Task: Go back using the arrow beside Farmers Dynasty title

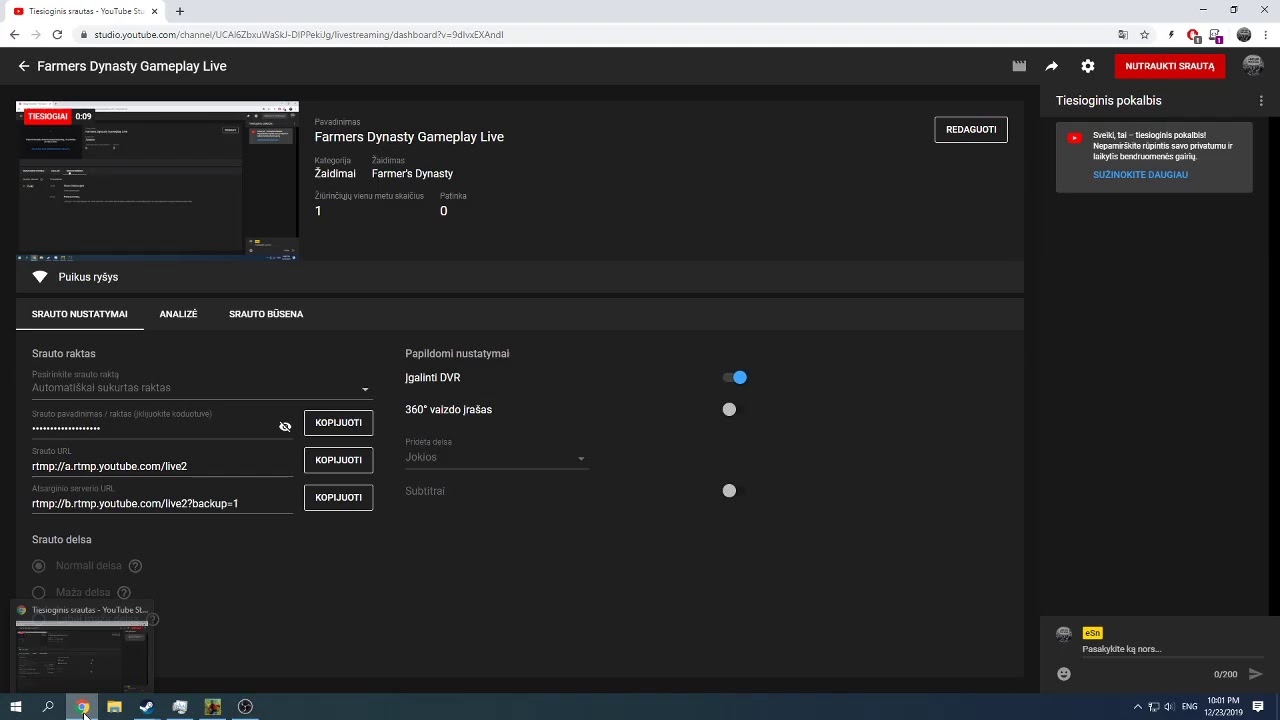Action: point(24,66)
